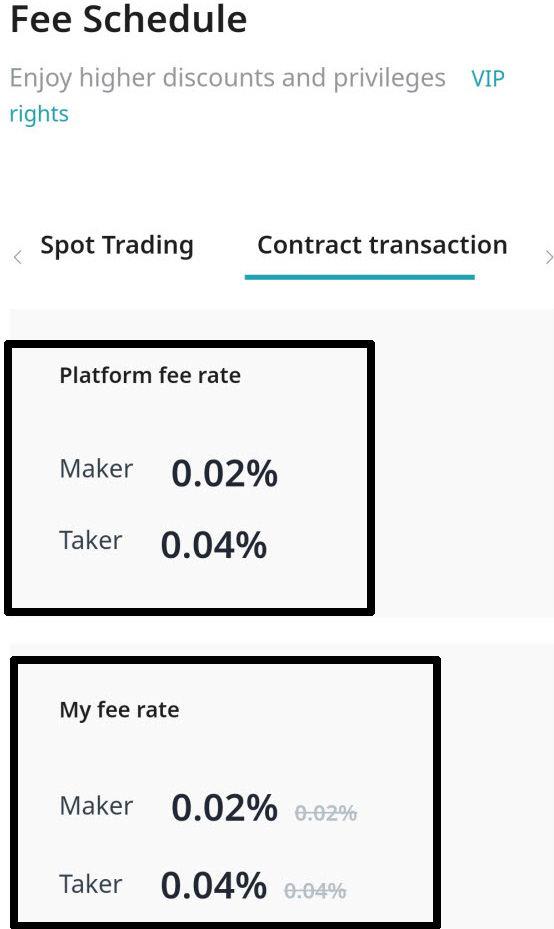Click the Platform fee rate title
Screen dimensions: 554x929
tap(150, 376)
